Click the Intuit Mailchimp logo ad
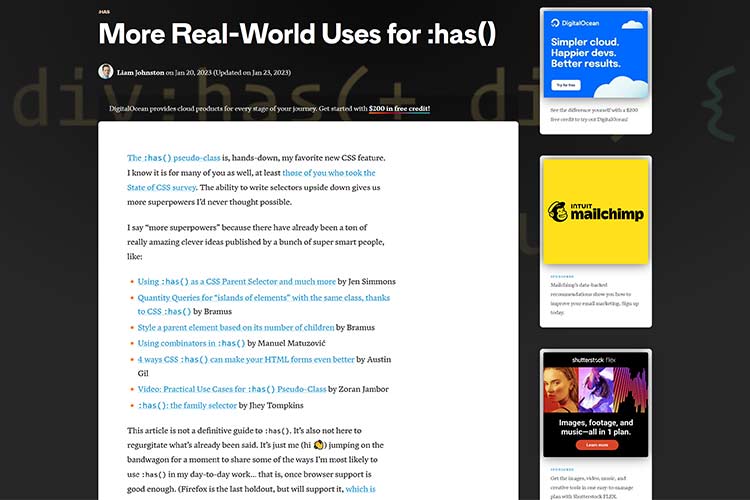750x500 pixels. click(595, 211)
